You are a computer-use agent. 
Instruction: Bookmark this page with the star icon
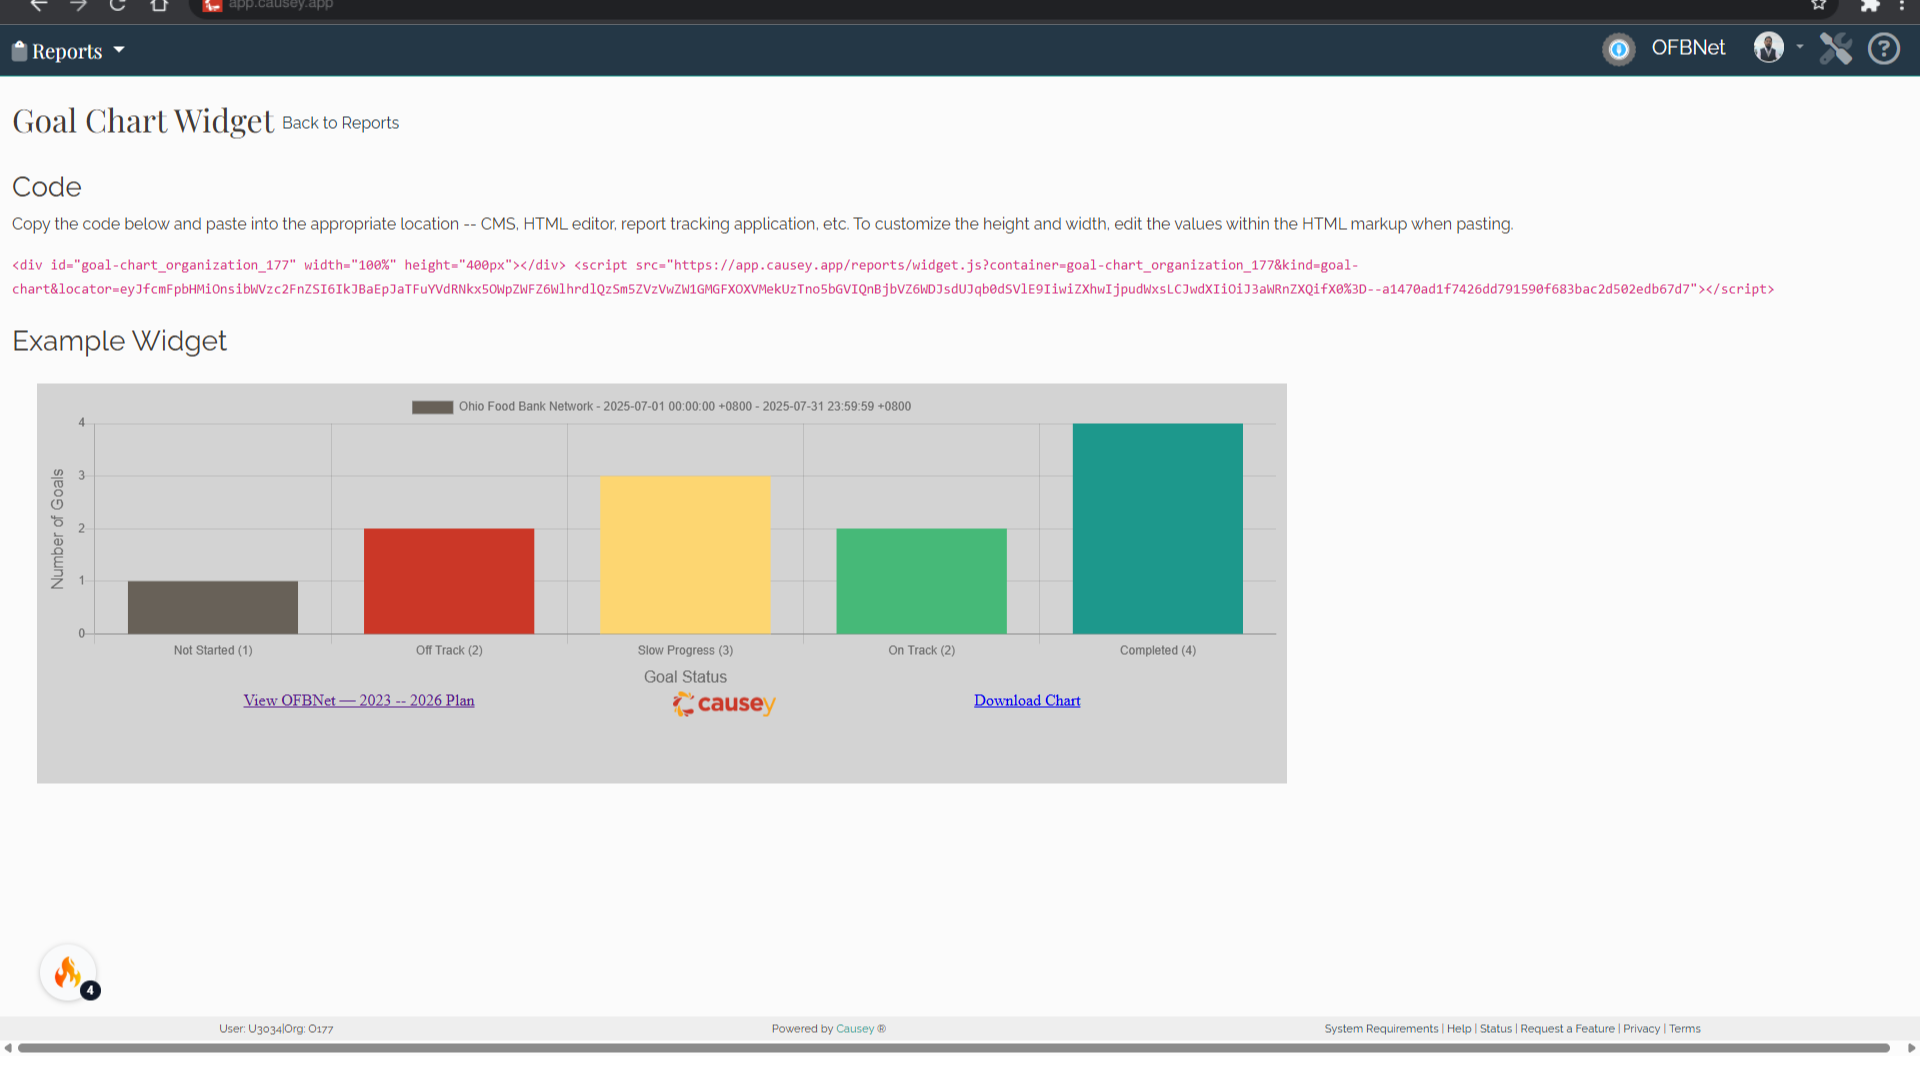(x=1819, y=5)
